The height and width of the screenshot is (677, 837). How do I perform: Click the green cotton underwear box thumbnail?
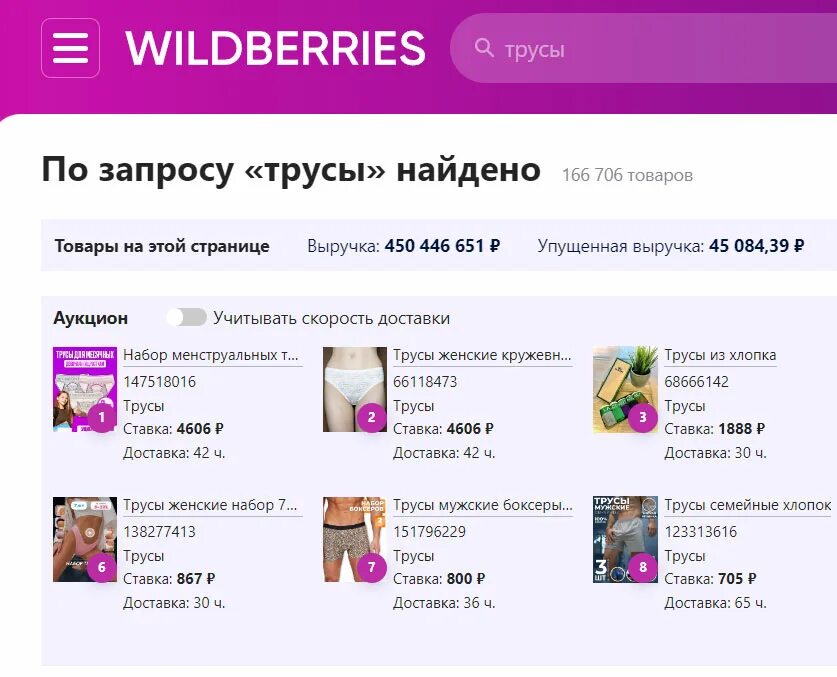625,389
